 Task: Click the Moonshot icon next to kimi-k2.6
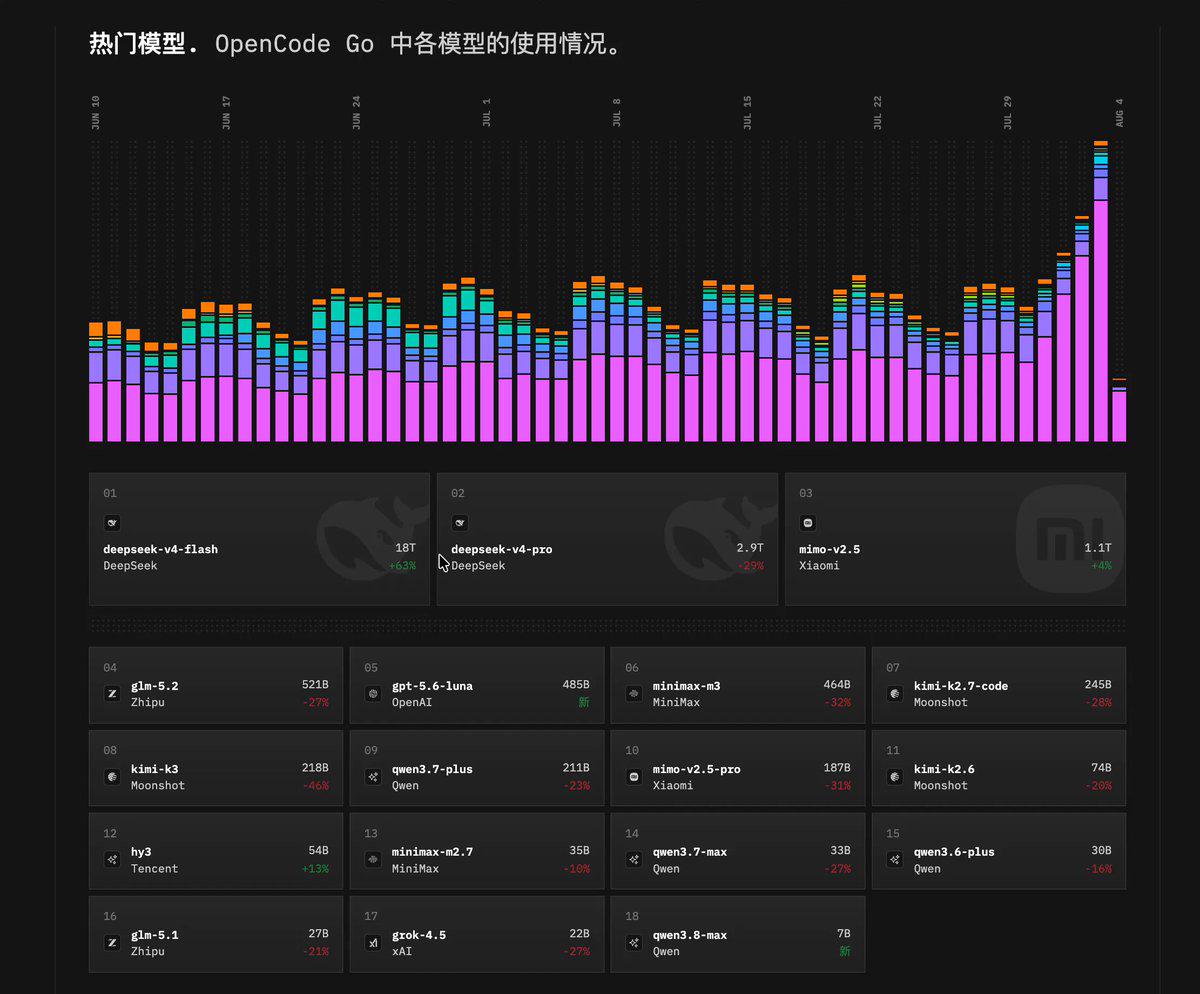(x=895, y=776)
